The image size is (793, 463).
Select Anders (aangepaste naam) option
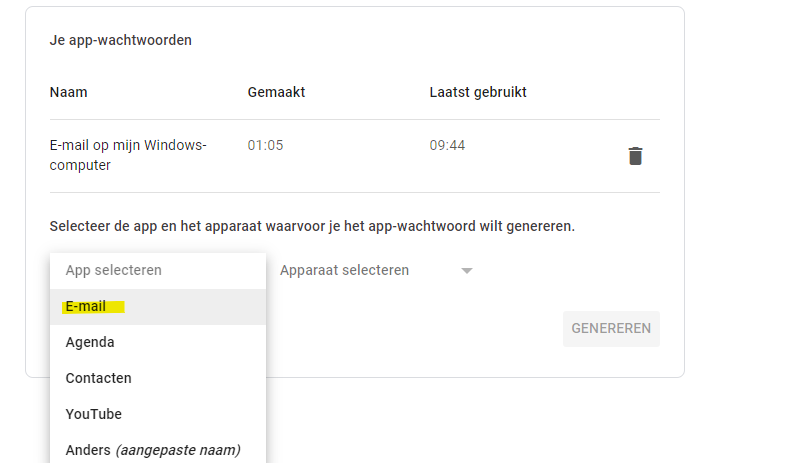tap(152, 450)
